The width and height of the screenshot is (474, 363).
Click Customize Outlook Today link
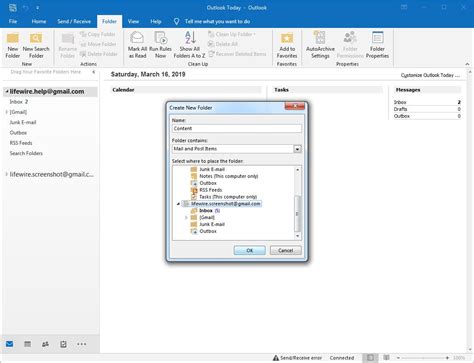[430, 75]
